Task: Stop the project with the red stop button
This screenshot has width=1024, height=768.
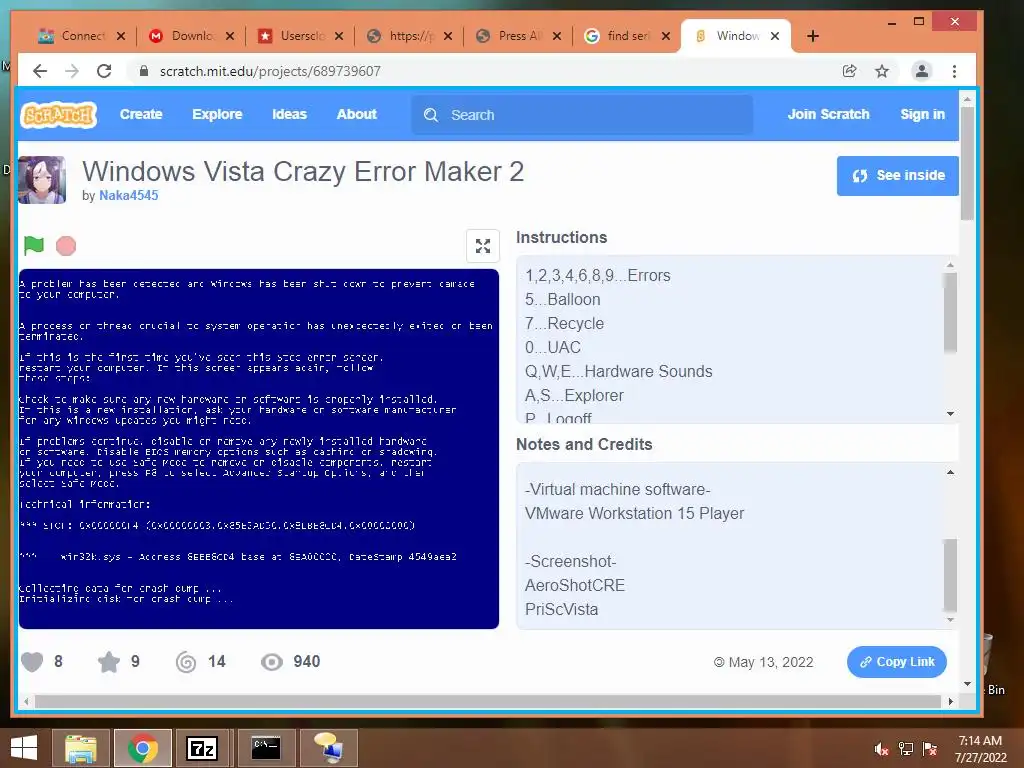Action: point(66,246)
